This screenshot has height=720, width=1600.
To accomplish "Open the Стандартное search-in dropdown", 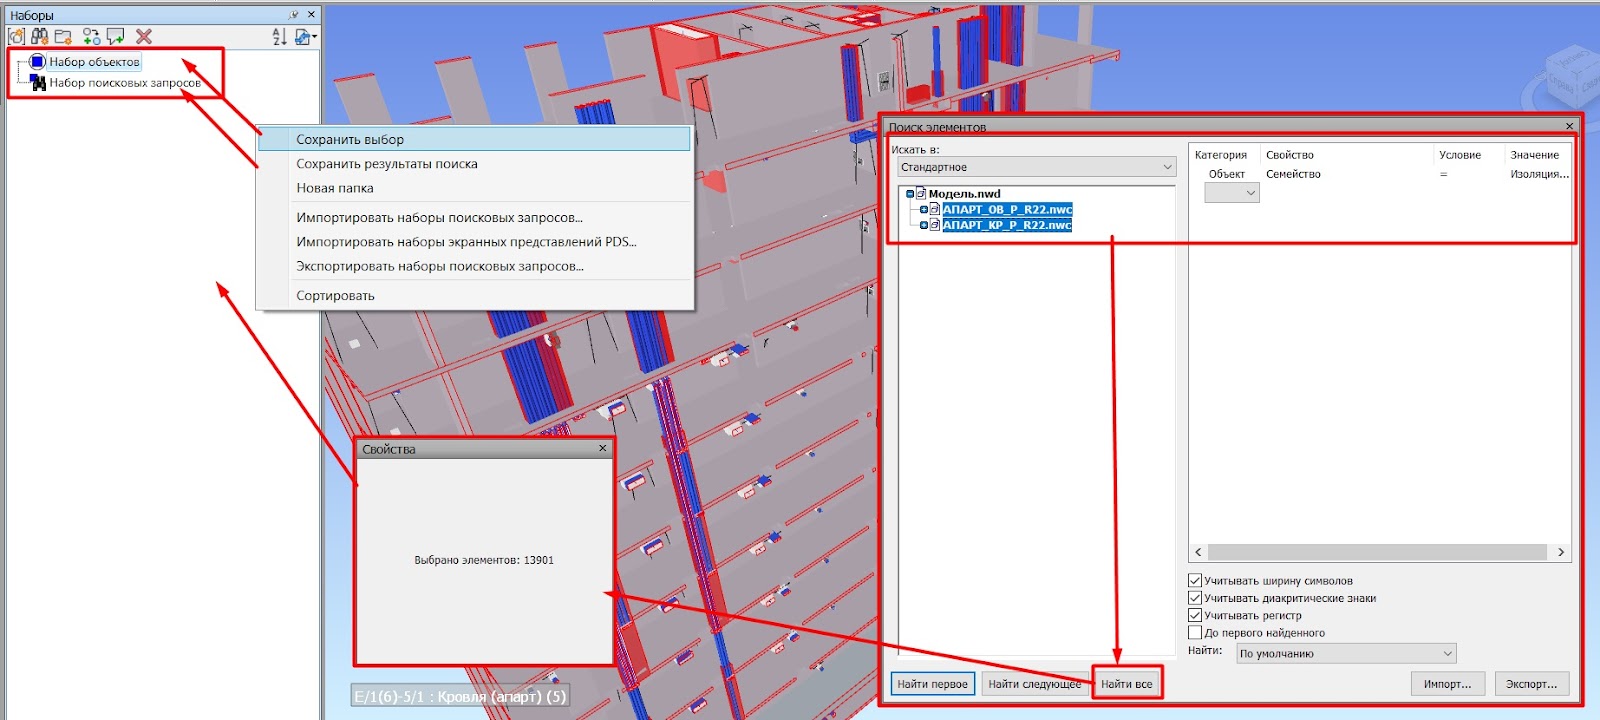I will click(x=1036, y=167).
